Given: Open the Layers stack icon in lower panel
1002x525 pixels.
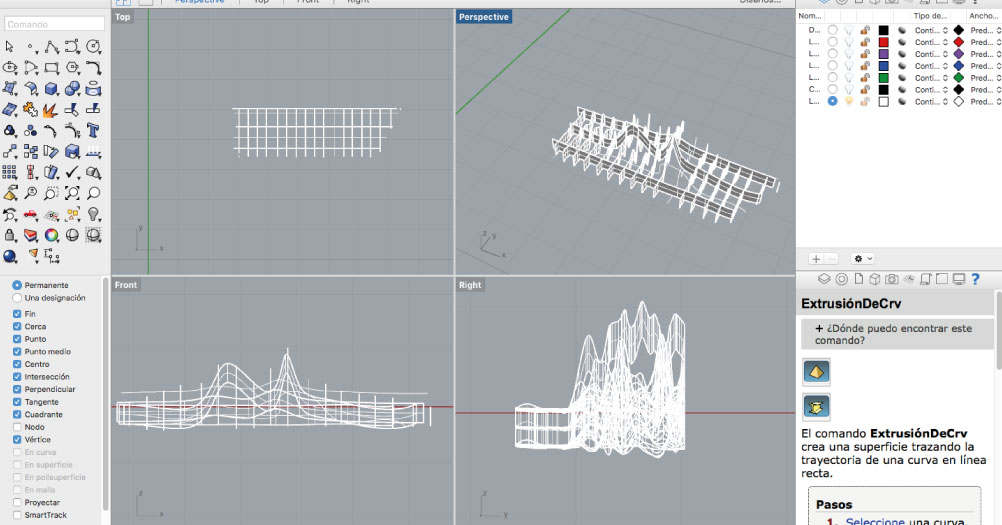Looking at the screenshot, I should pyautogui.click(x=824, y=279).
